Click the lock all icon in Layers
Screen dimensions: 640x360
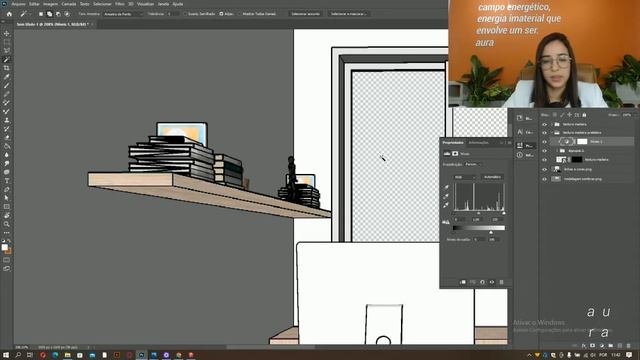tap(584, 115)
